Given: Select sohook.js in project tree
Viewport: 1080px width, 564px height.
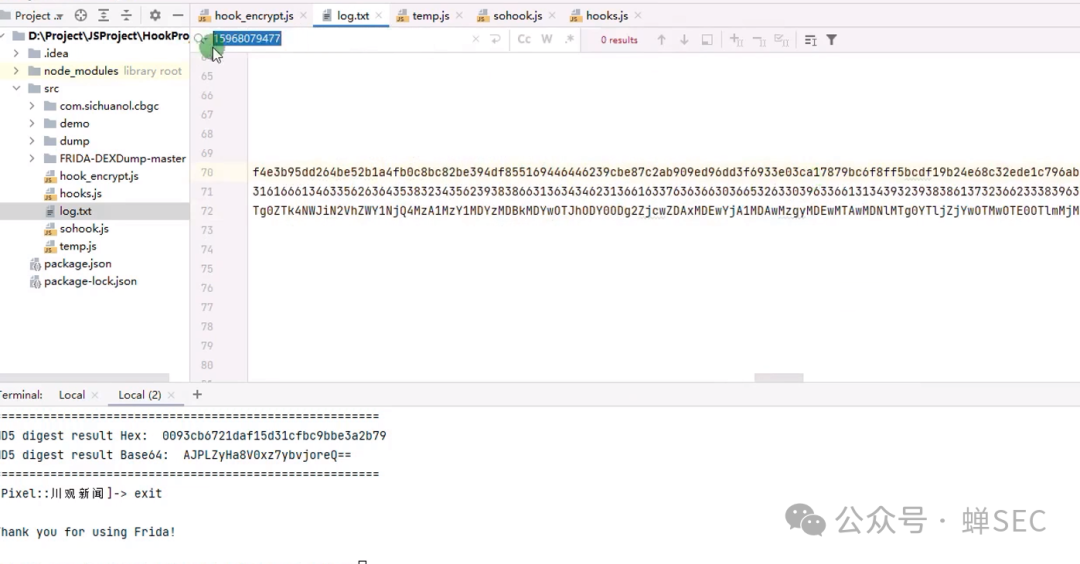Looking at the screenshot, I should coord(84,229).
